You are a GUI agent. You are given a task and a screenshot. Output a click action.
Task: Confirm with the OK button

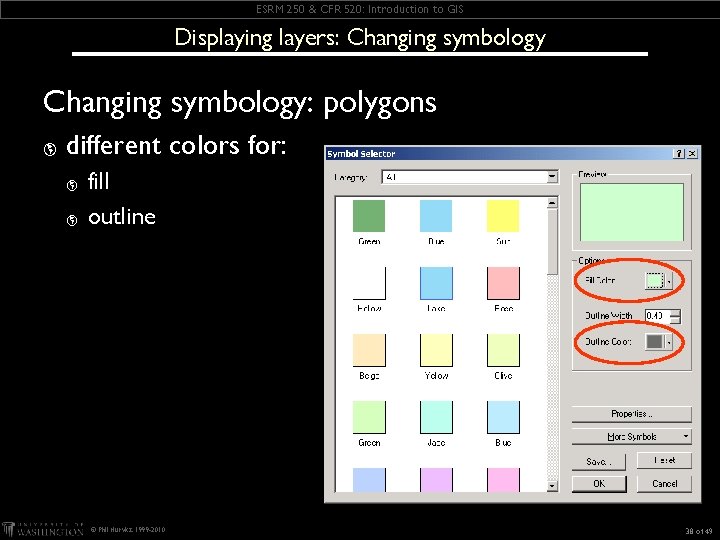pos(599,484)
